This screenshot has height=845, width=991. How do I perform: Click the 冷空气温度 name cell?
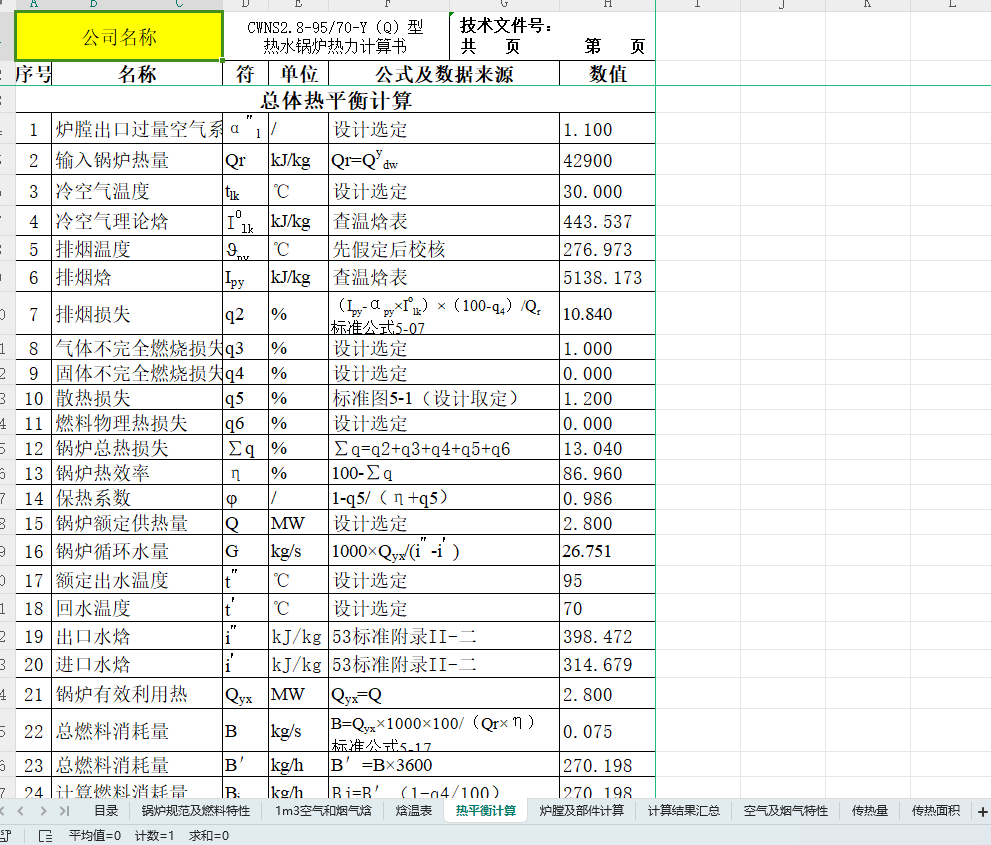pos(137,191)
